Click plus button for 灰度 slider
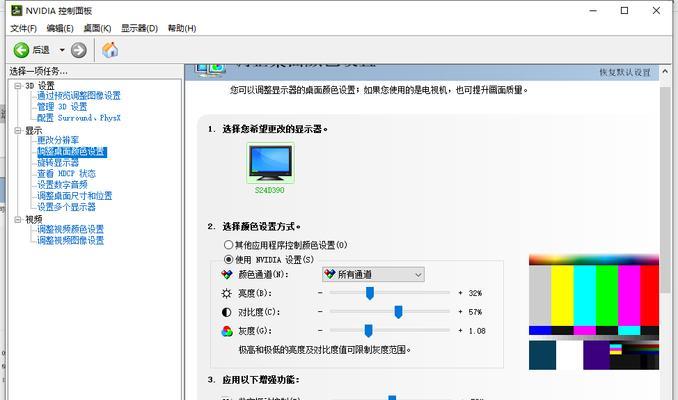Viewport: 678px width, 400px height. (x=460, y=330)
